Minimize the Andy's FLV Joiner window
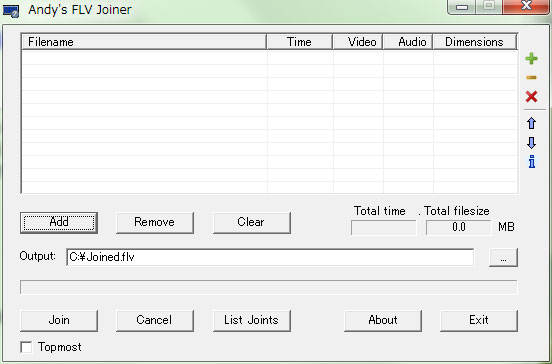 point(462,7)
